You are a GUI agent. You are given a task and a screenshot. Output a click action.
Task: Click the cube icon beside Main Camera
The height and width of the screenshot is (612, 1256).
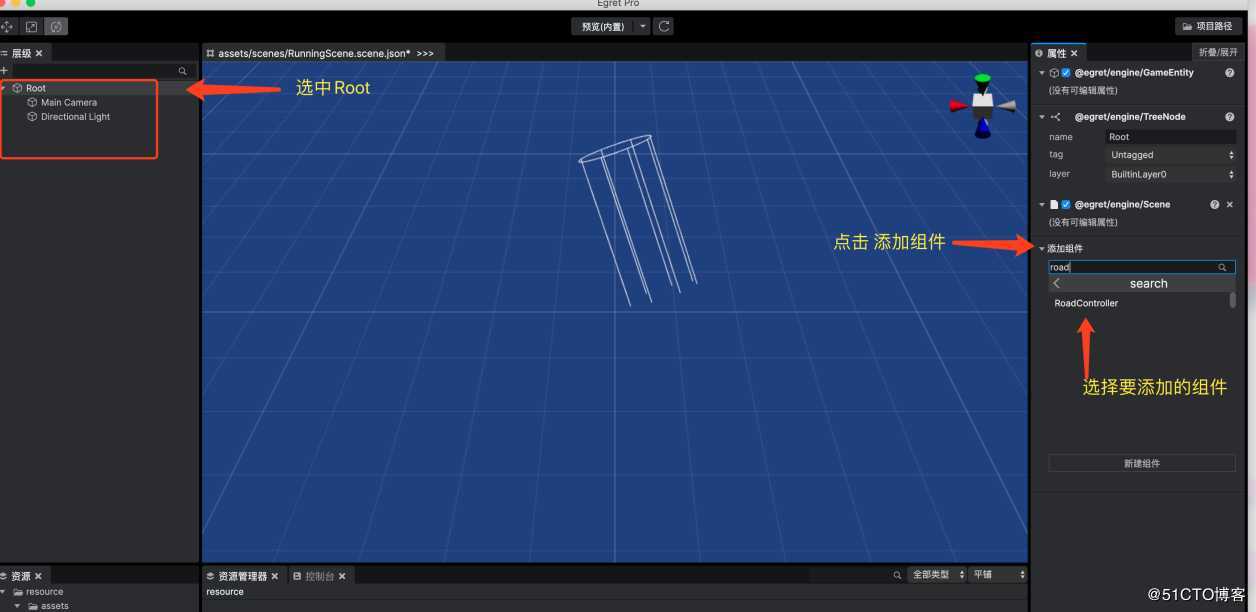[32, 102]
